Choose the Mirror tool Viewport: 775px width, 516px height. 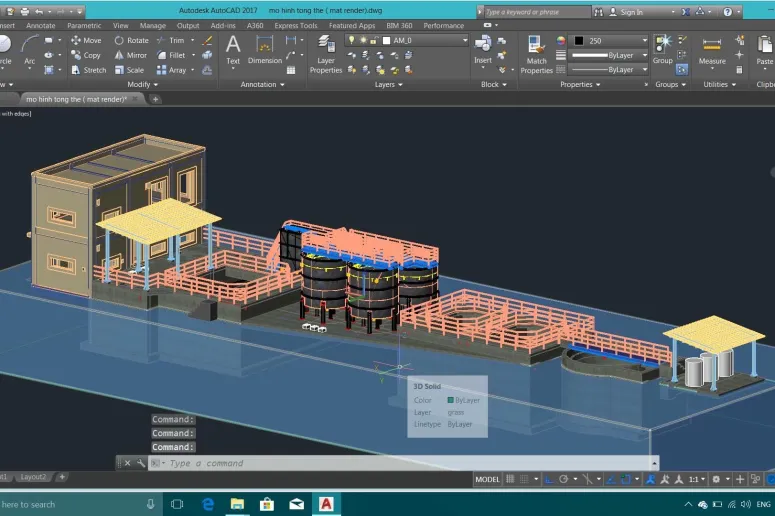coord(130,55)
